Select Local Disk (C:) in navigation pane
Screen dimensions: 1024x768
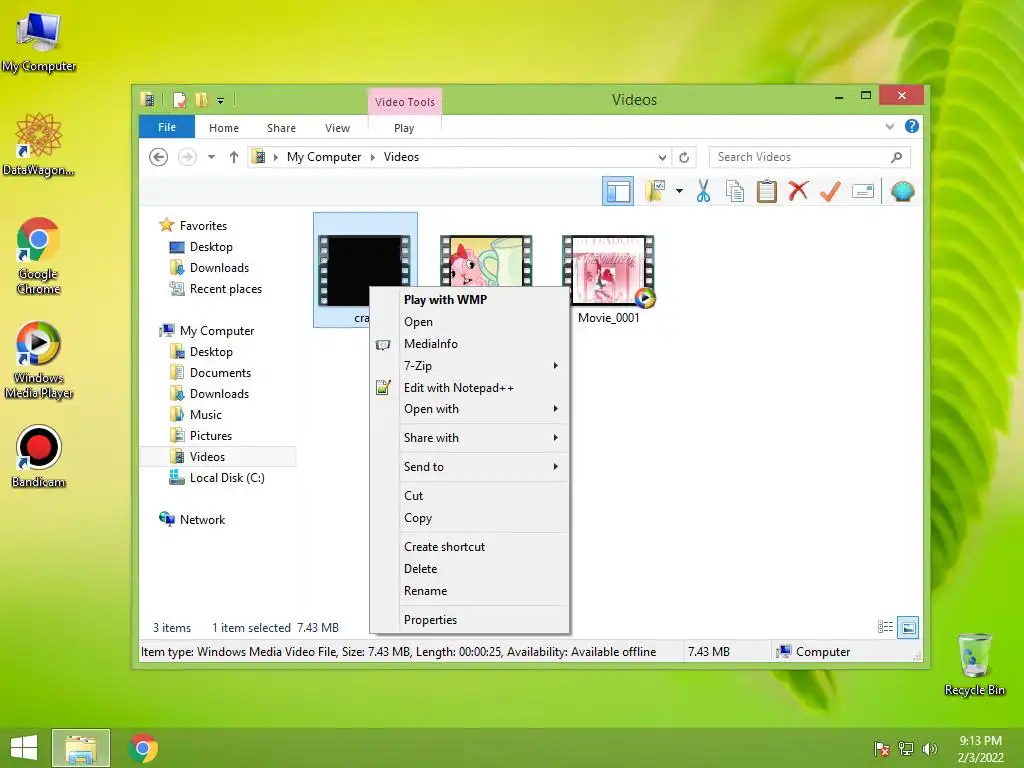(x=219, y=478)
